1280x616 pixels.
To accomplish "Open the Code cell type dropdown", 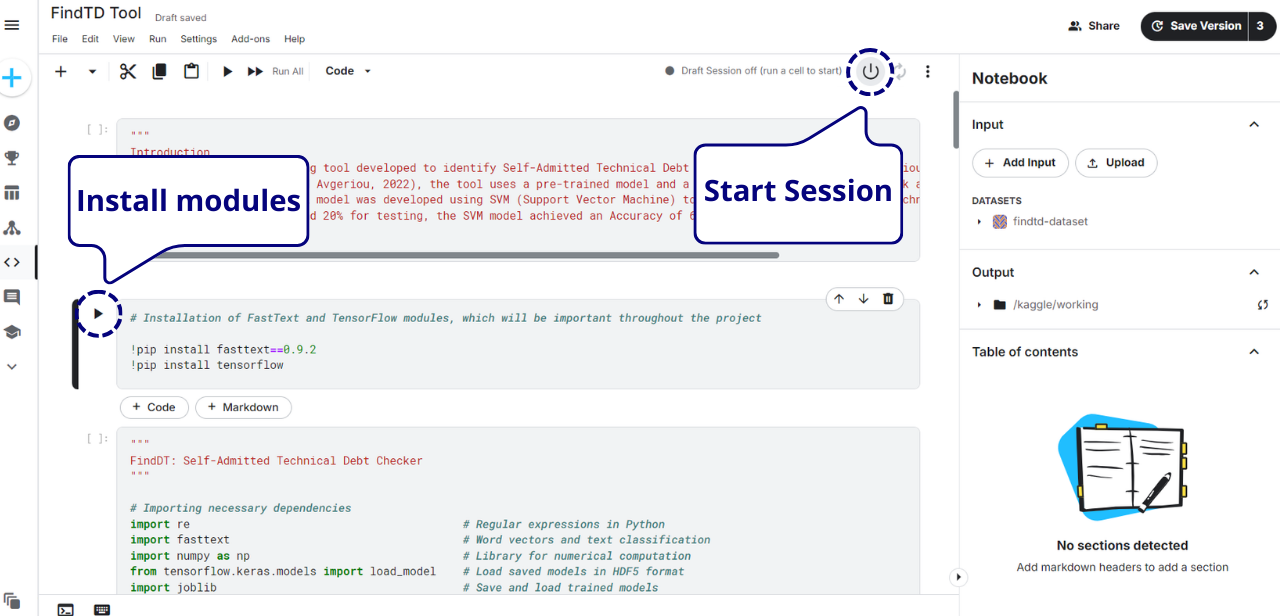I will [x=348, y=71].
